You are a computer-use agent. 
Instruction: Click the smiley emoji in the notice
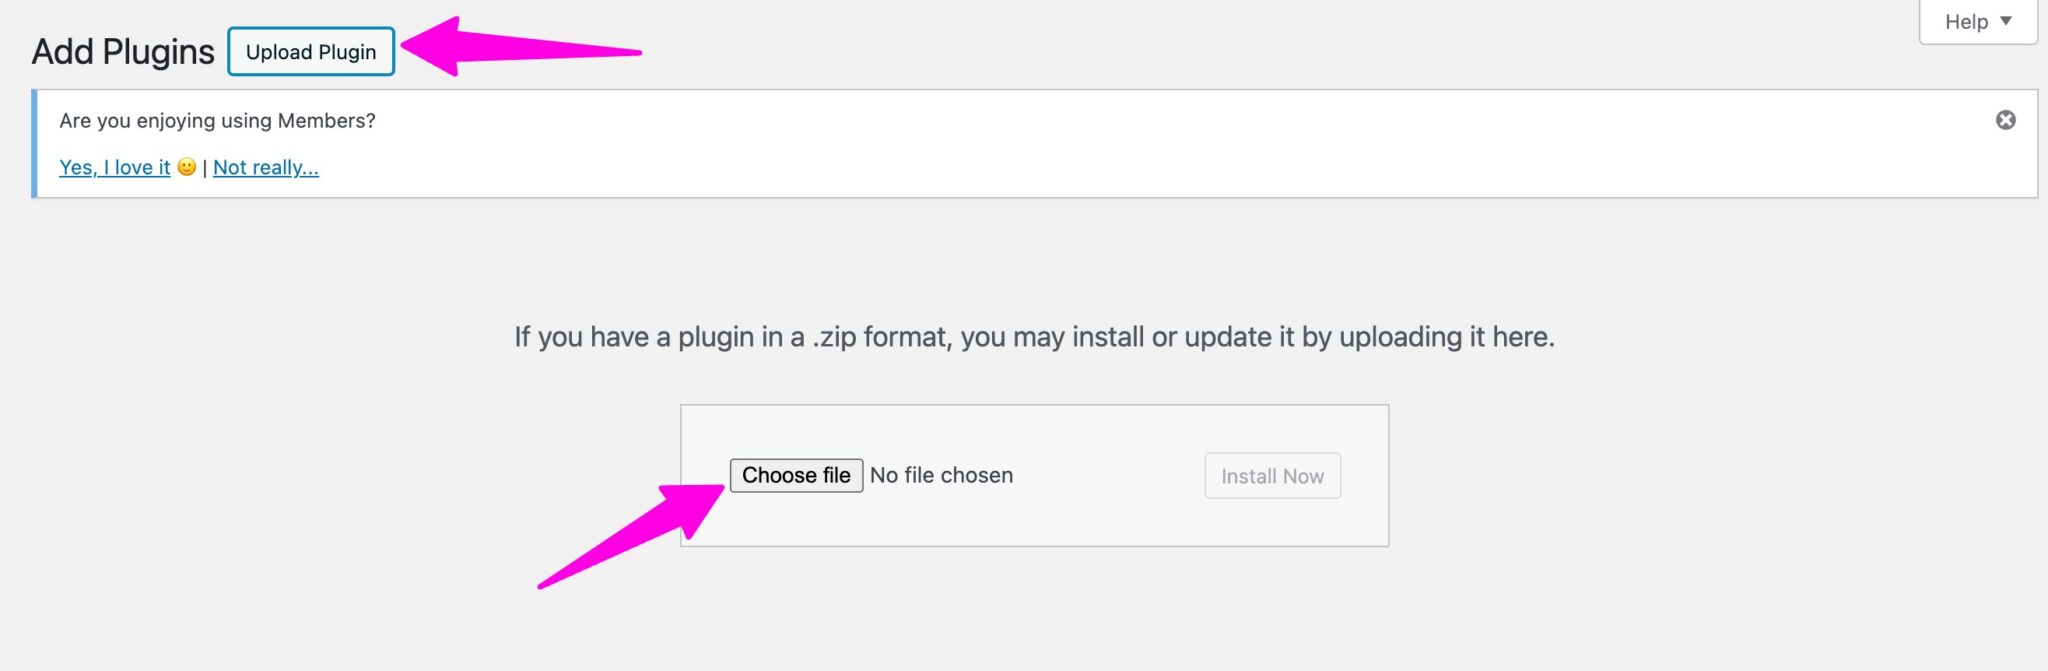(x=187, y=167)
